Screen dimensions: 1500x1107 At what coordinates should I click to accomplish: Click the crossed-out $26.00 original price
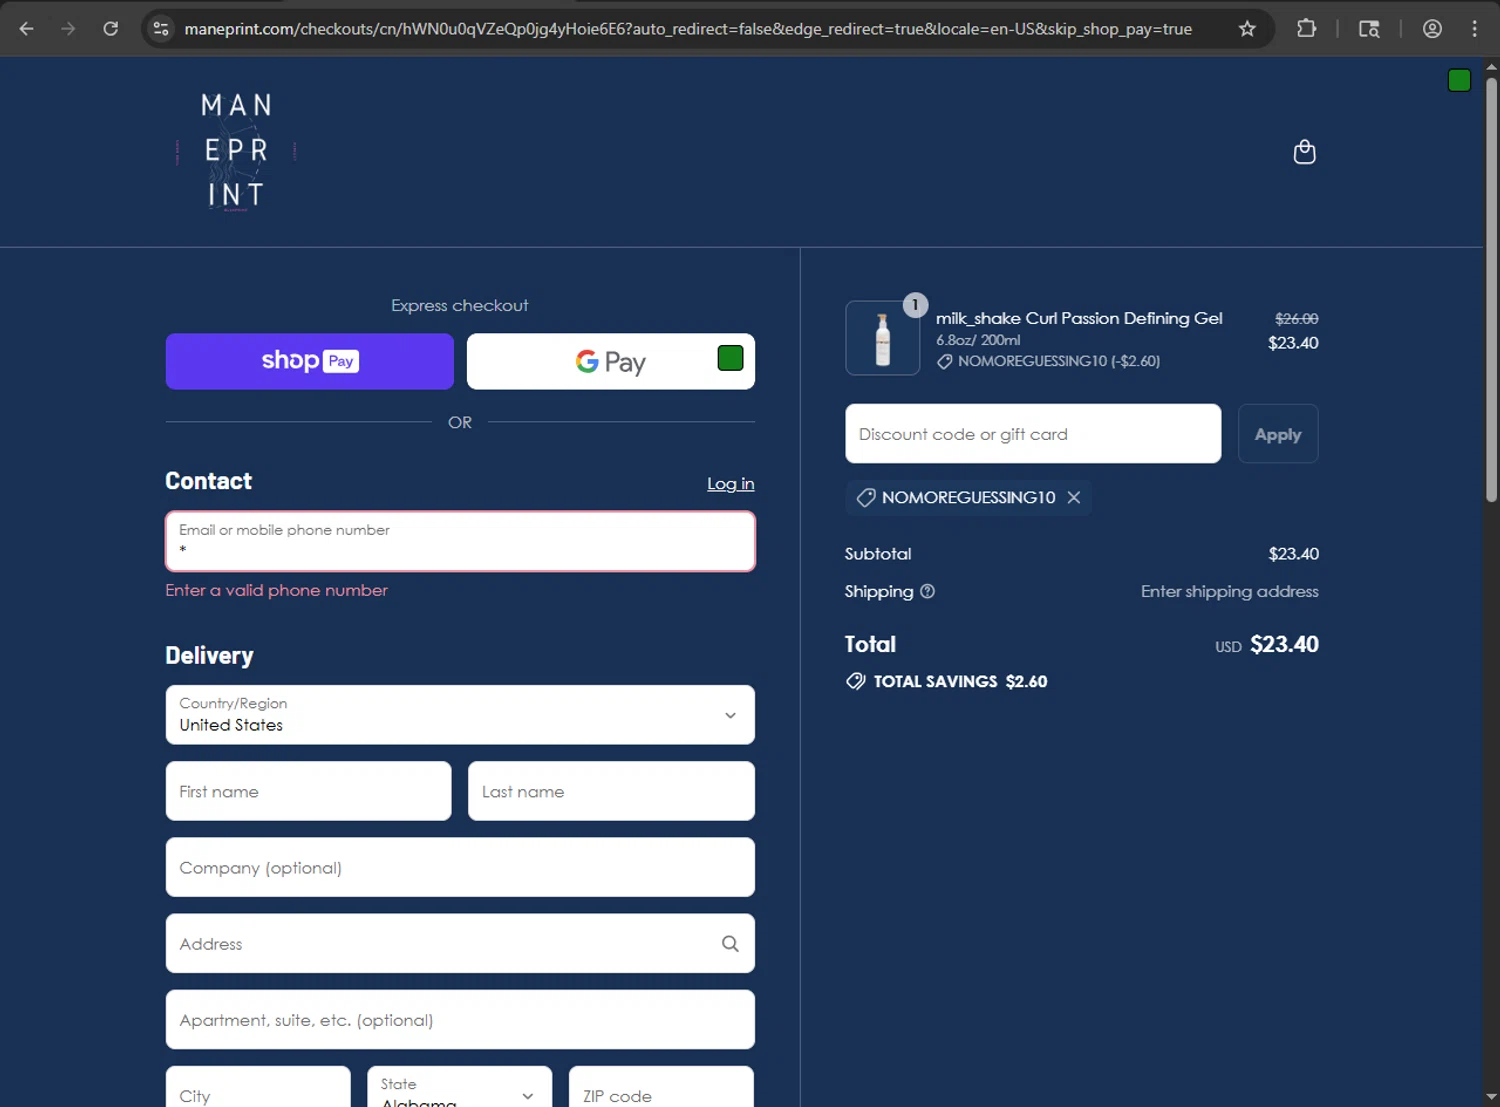pyautogui.click(x=1296, y=318)
